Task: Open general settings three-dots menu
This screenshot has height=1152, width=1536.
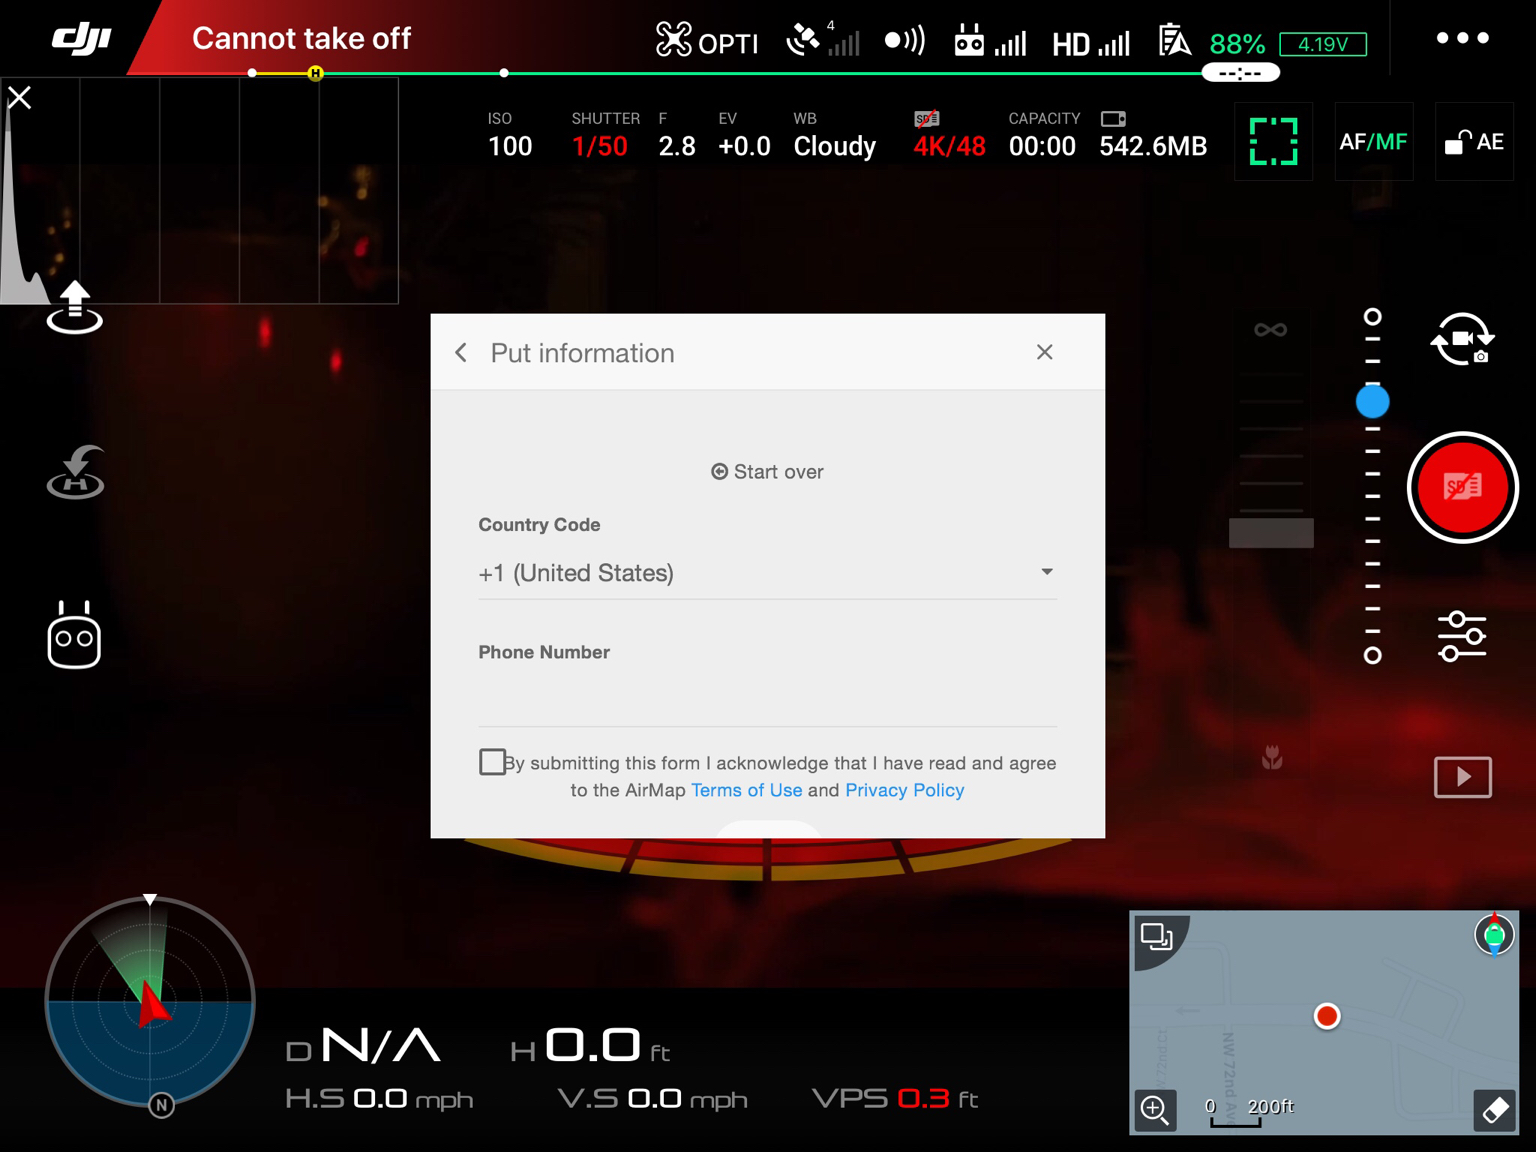Action: point(1462,38)
